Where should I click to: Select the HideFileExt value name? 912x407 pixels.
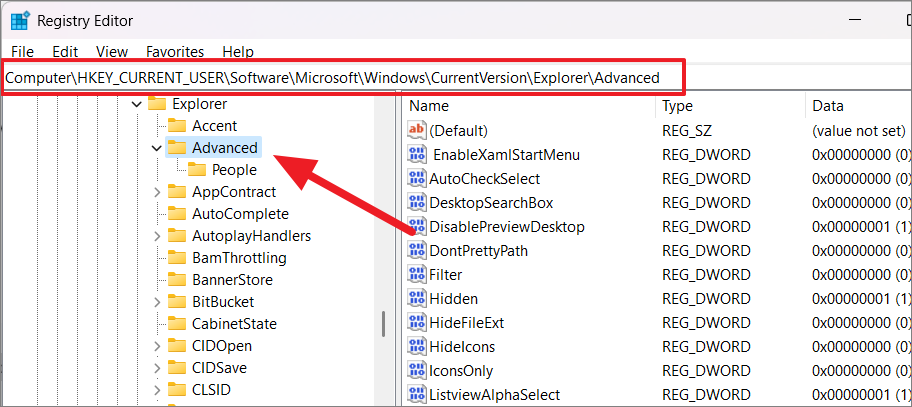[x=466, y=323]
